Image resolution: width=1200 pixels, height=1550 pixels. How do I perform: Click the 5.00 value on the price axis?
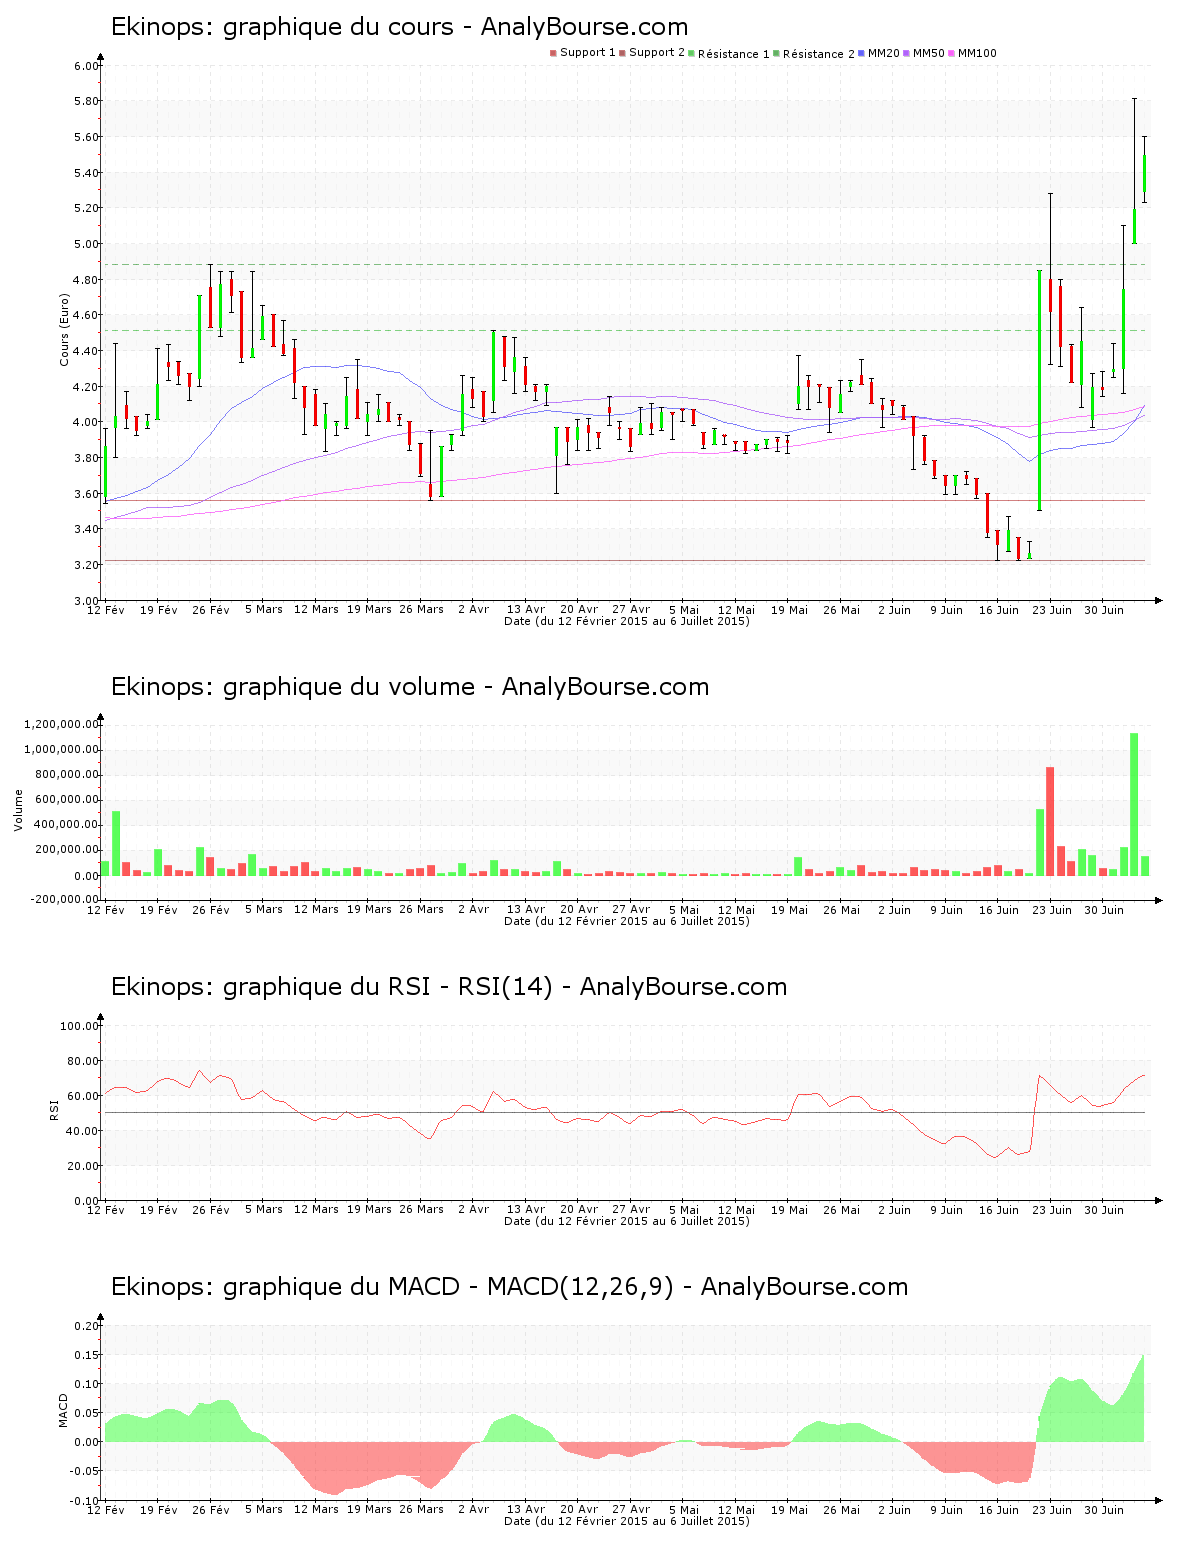pyautogui.click(x=87, y=244)
